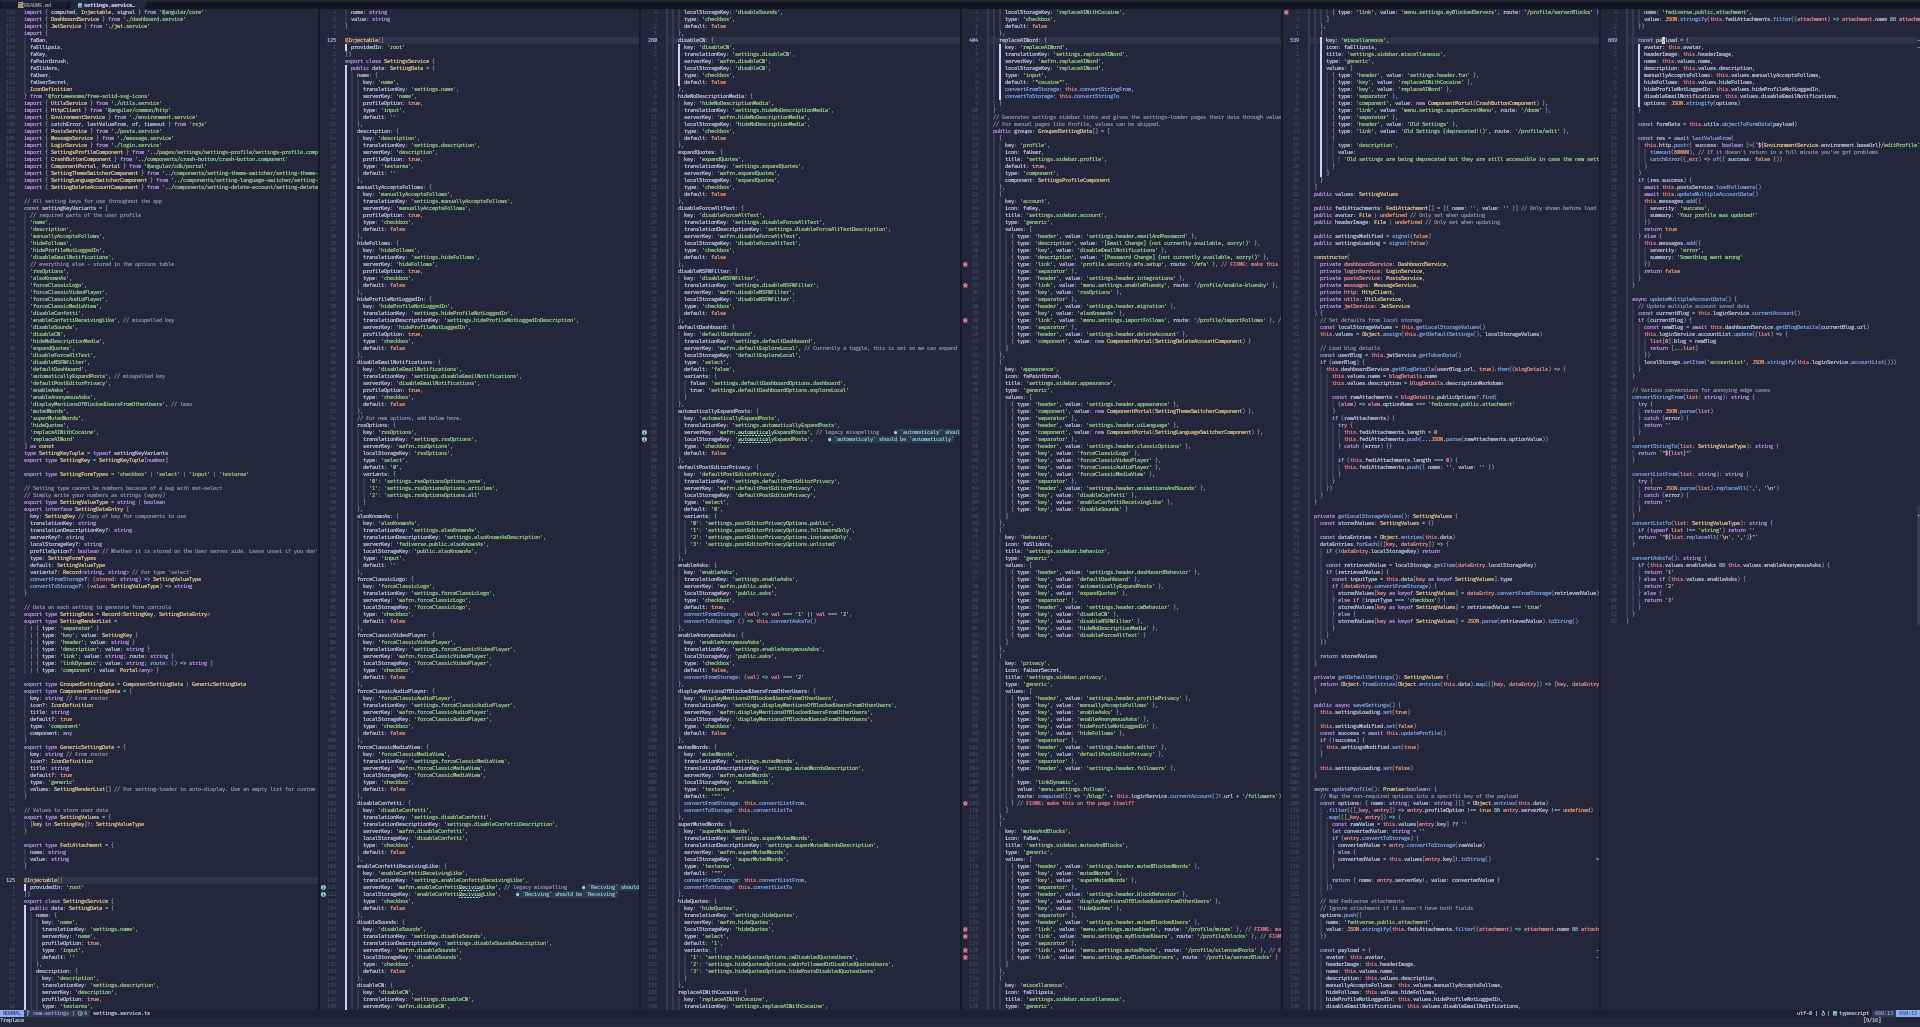Click the README.md file type icon
Image resolution: width=1920 pixels, height=1027 pixels.
pos(21,5)
